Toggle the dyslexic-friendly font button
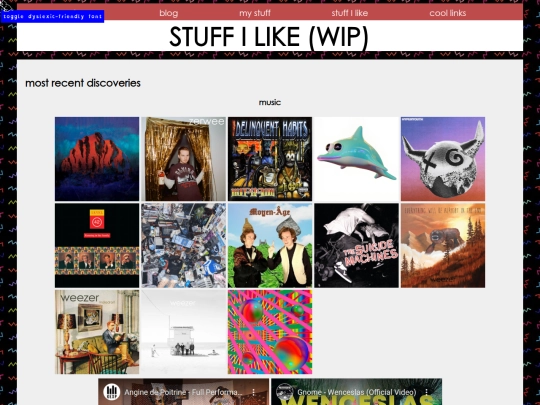Screen dimensions: 540x405 click(52, 16)
